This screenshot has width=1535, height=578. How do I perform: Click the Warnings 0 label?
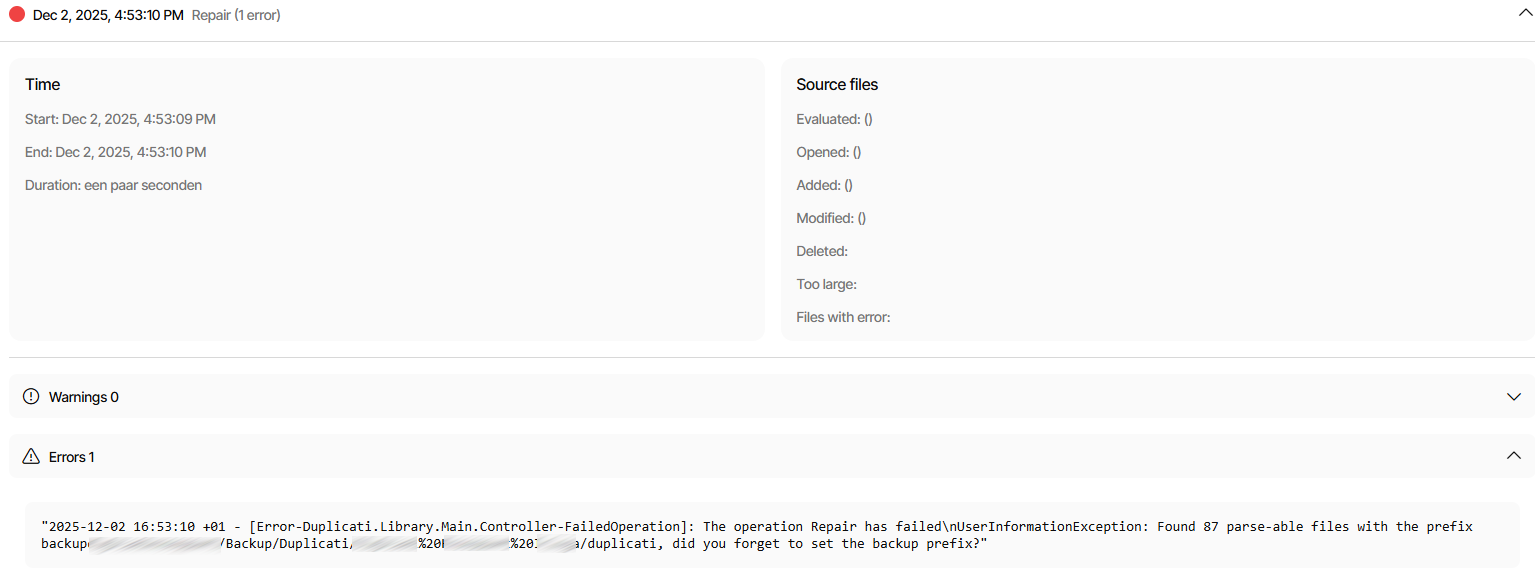84,397
